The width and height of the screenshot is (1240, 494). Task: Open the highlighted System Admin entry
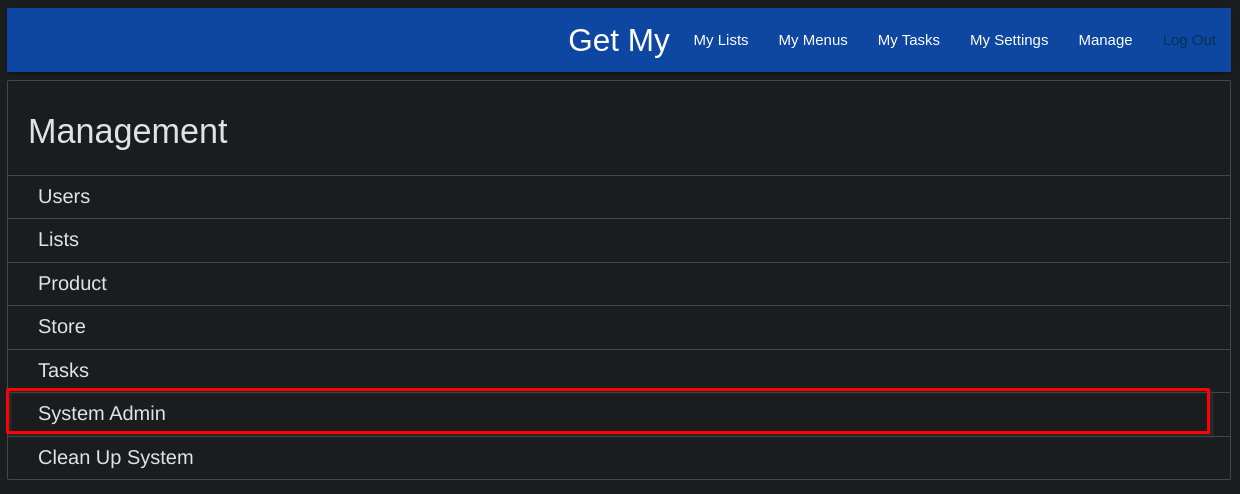pos(608,412)
